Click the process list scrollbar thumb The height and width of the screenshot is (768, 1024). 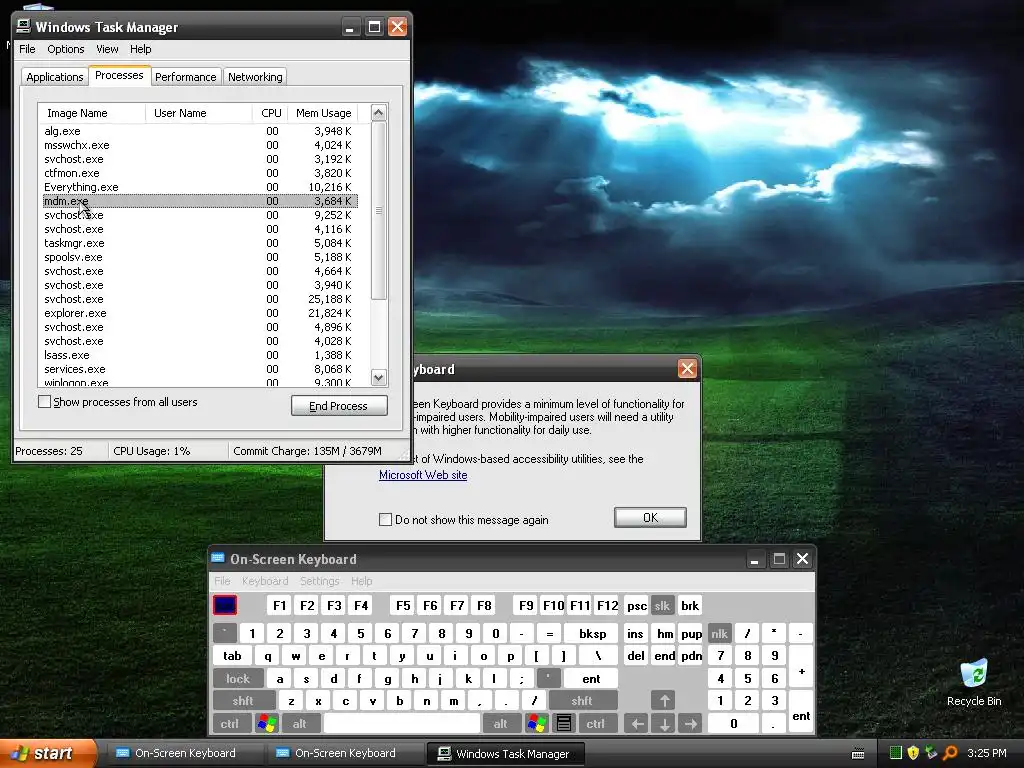[x=379, y=210]
